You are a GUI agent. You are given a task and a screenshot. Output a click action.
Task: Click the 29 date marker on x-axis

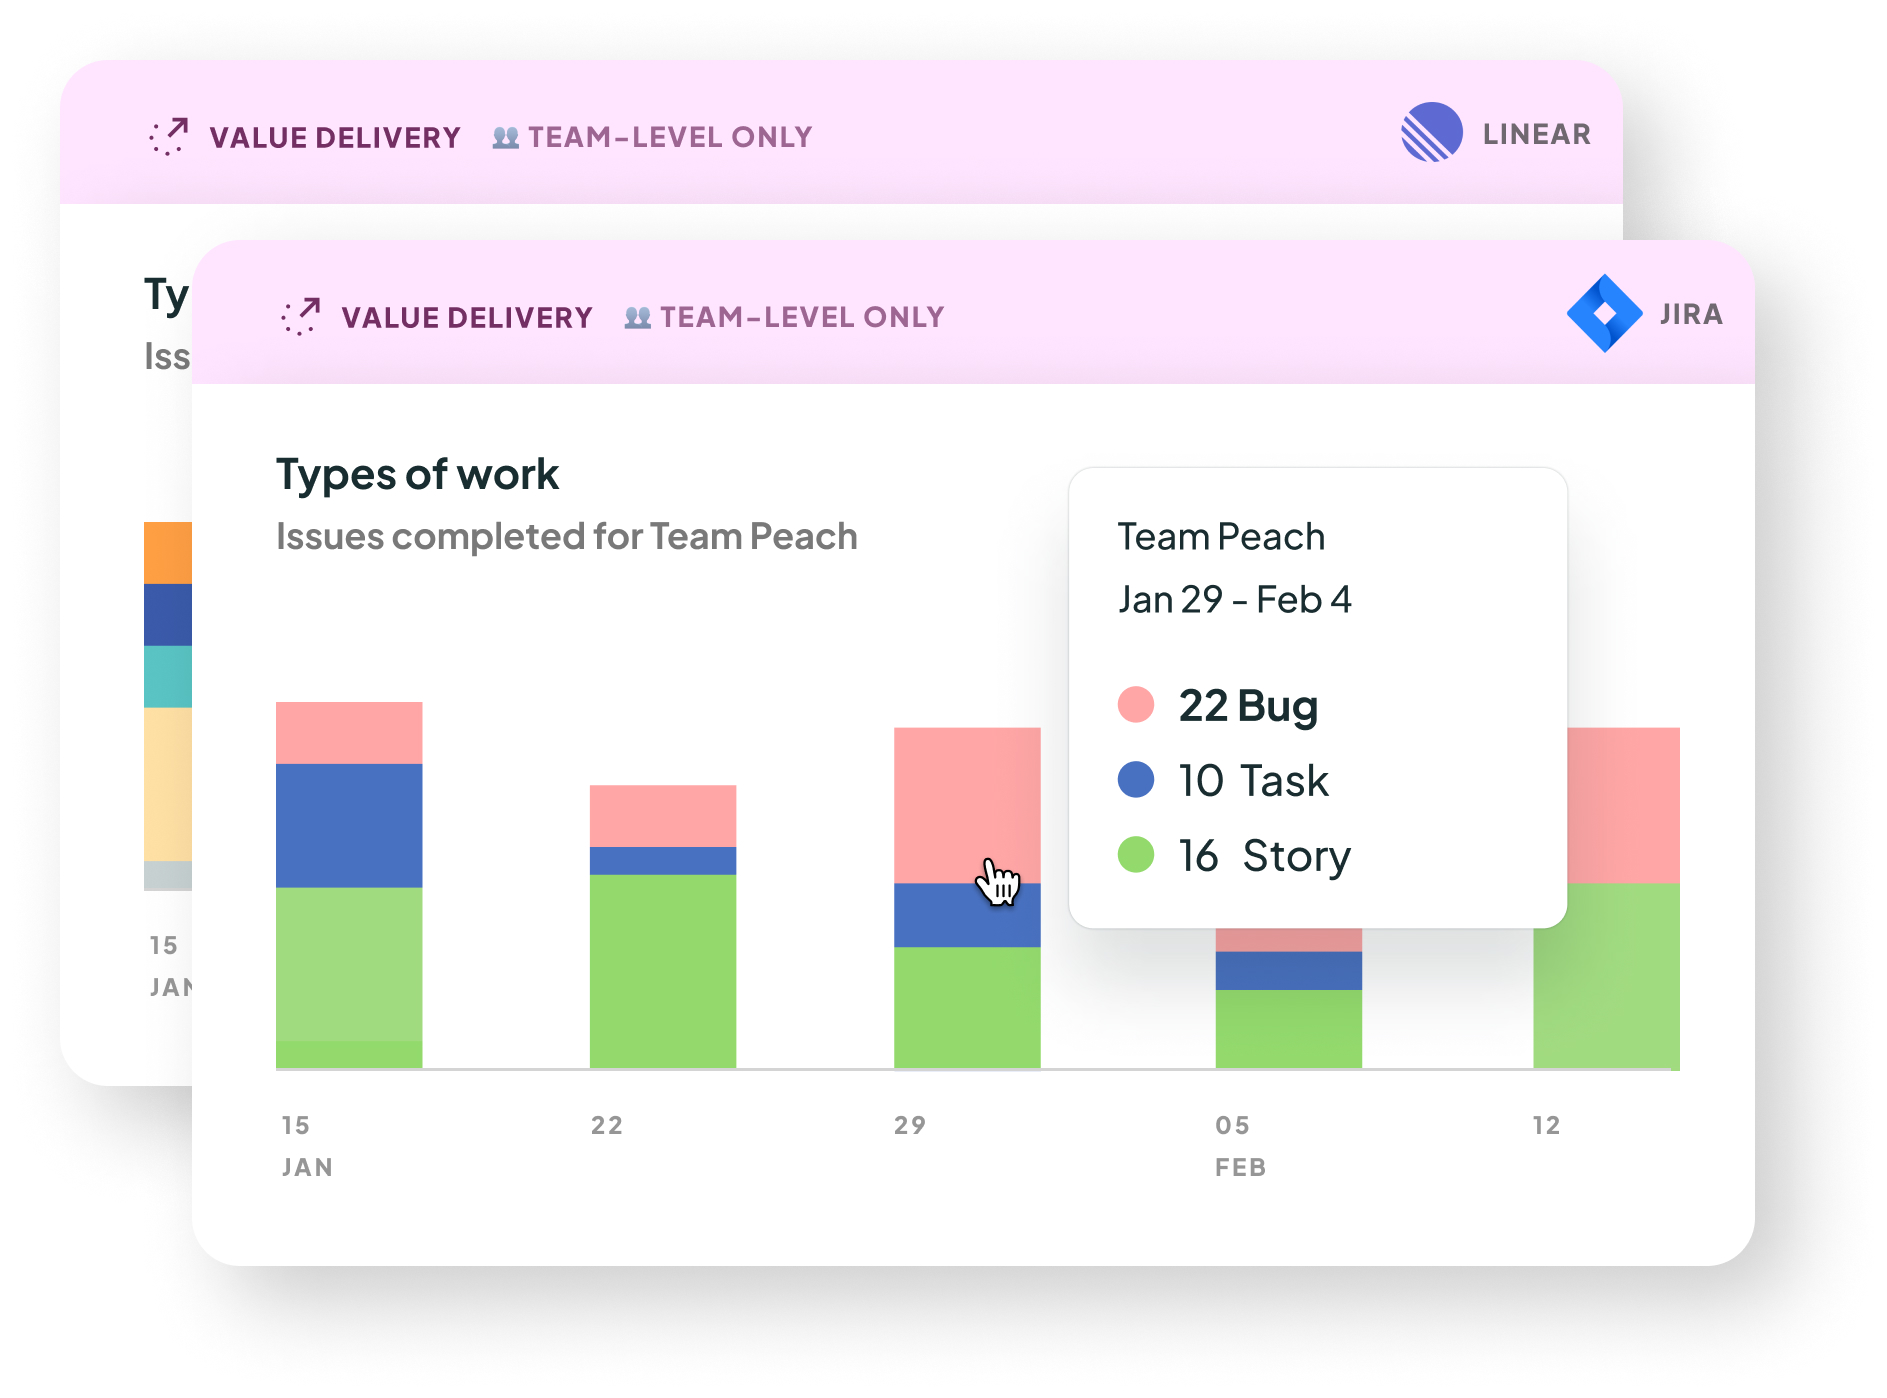[910, 1125]
